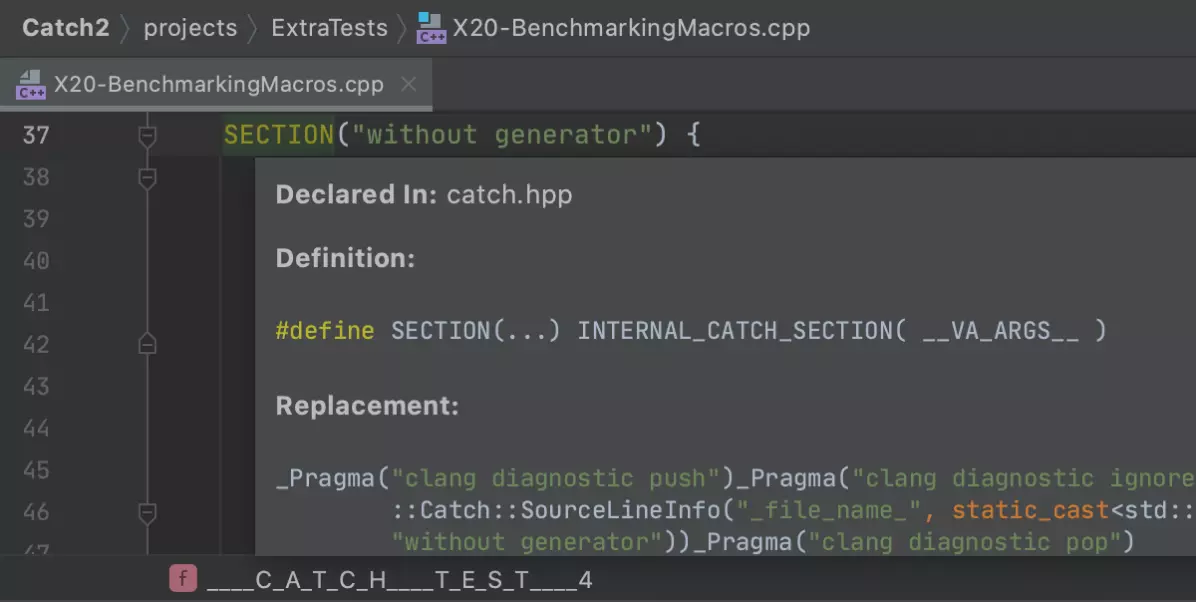Click the C++ icon on the editor tab
This screenshot has height=602, width=1196.
point(31,85)
